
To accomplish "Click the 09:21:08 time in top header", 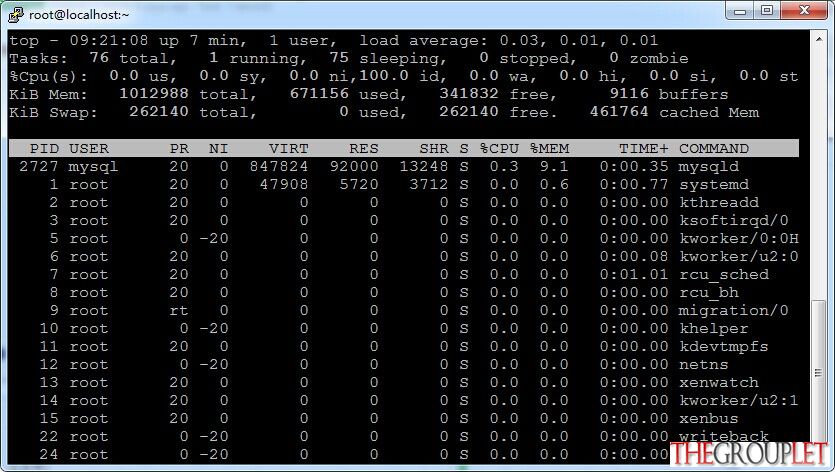I will tap(109, 40).
